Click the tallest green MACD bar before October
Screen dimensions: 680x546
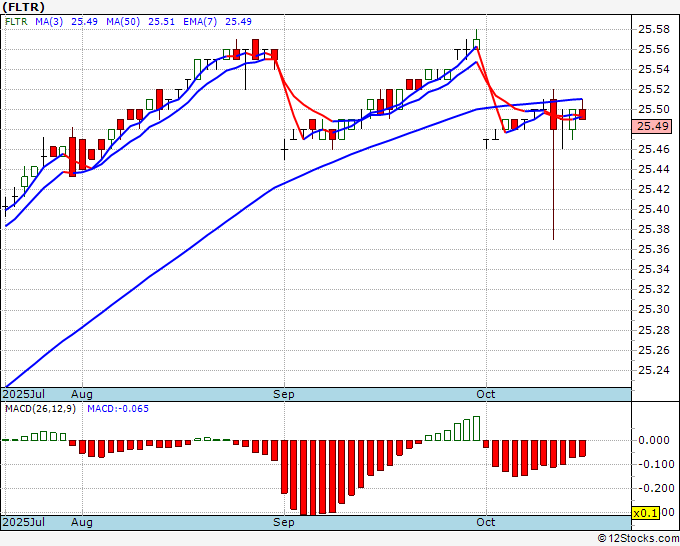click(x=477, y=428)
